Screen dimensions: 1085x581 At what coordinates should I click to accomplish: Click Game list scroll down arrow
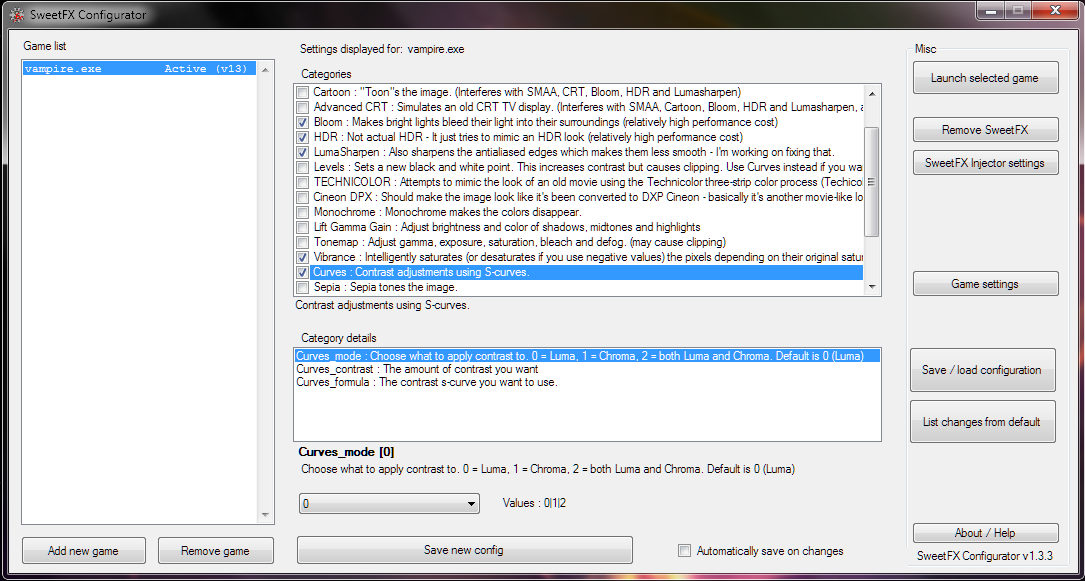[264, 515]
